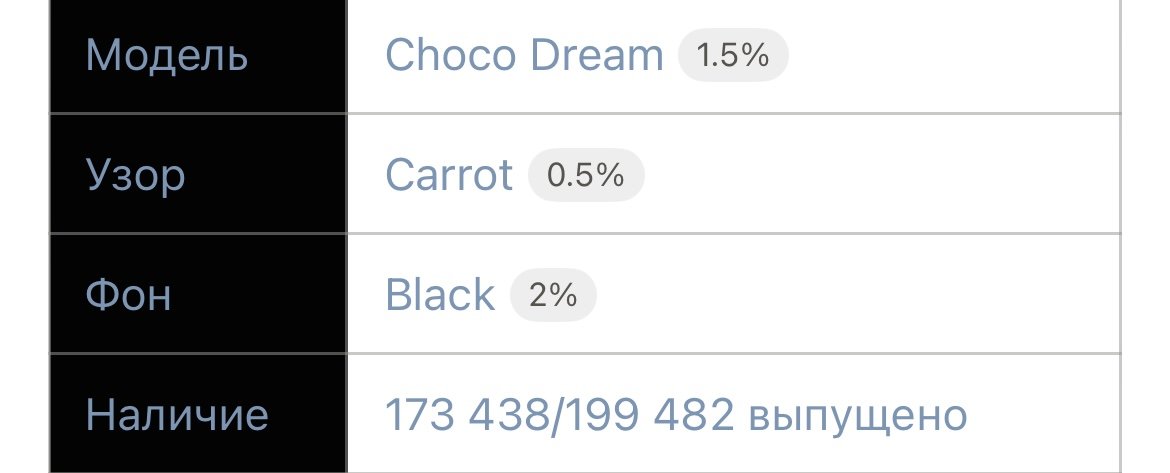Click the total supply number 199 482
Image resolution: width=1170 pixels, height=473 pixels.
point(647,415)
